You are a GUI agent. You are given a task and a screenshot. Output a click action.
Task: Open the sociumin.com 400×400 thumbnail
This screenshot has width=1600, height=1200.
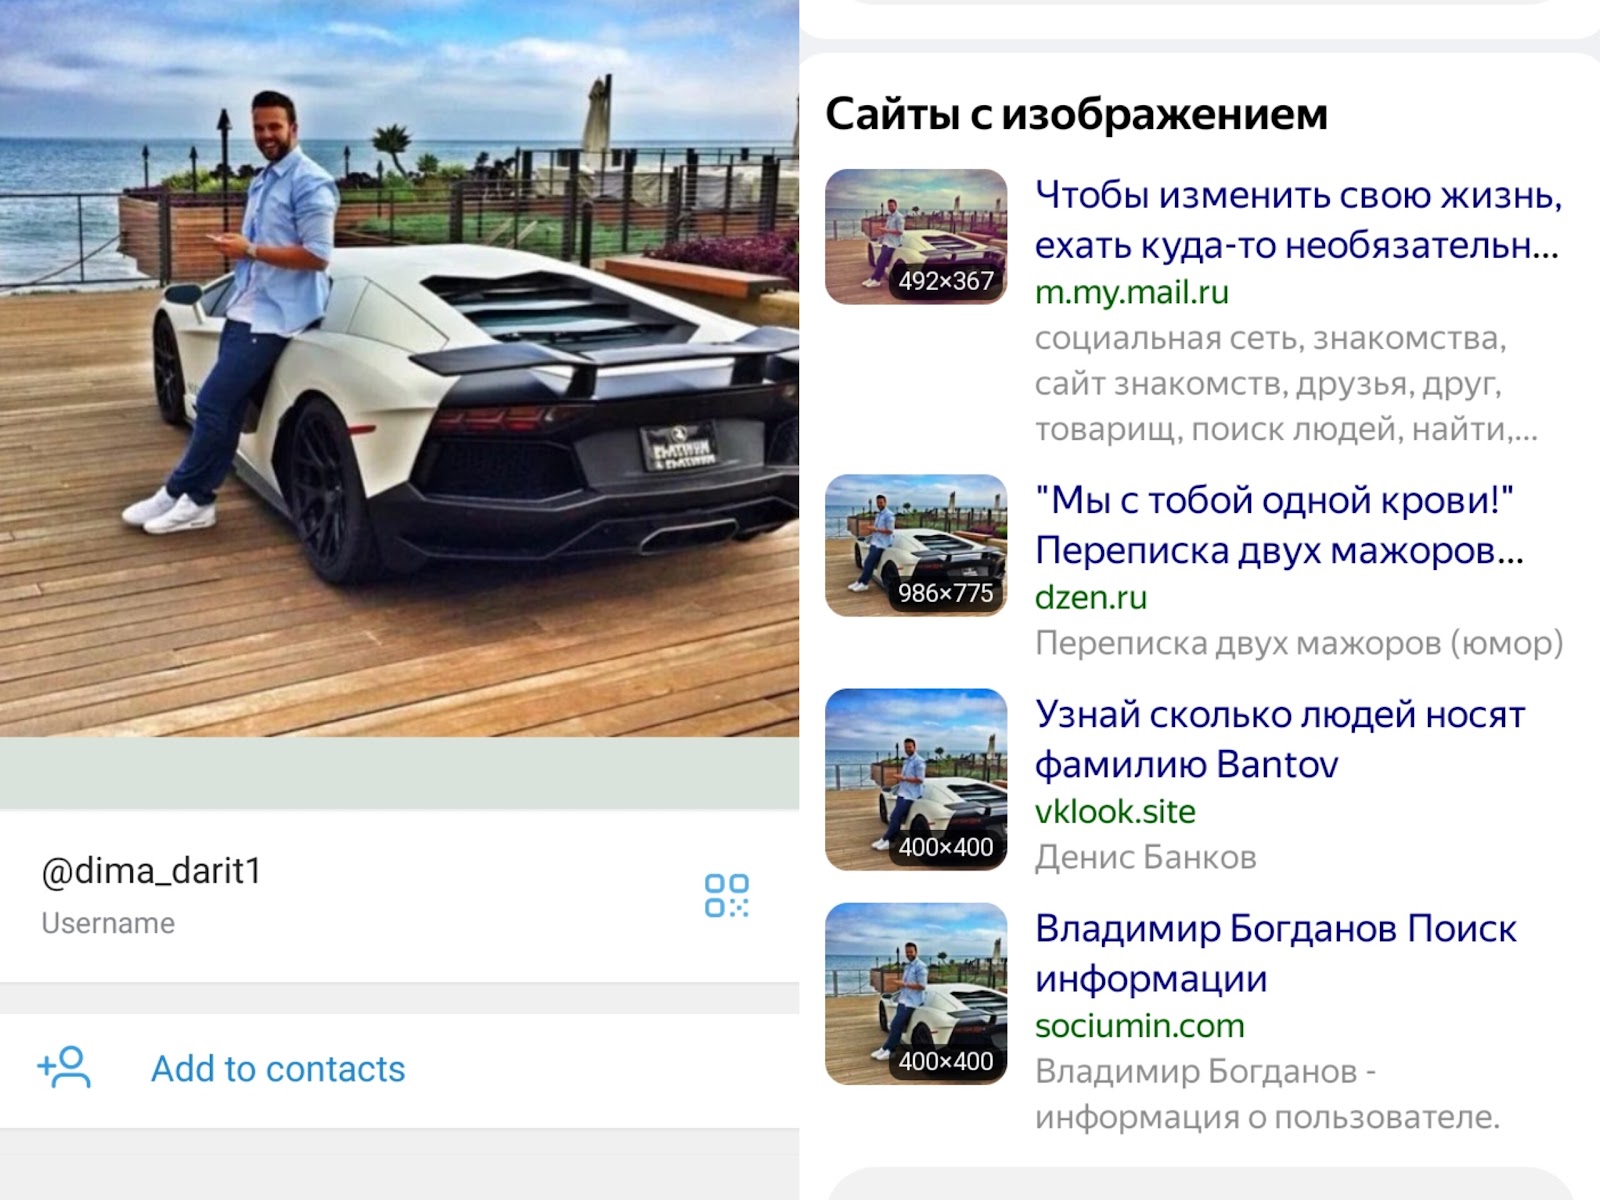[916, 993]
